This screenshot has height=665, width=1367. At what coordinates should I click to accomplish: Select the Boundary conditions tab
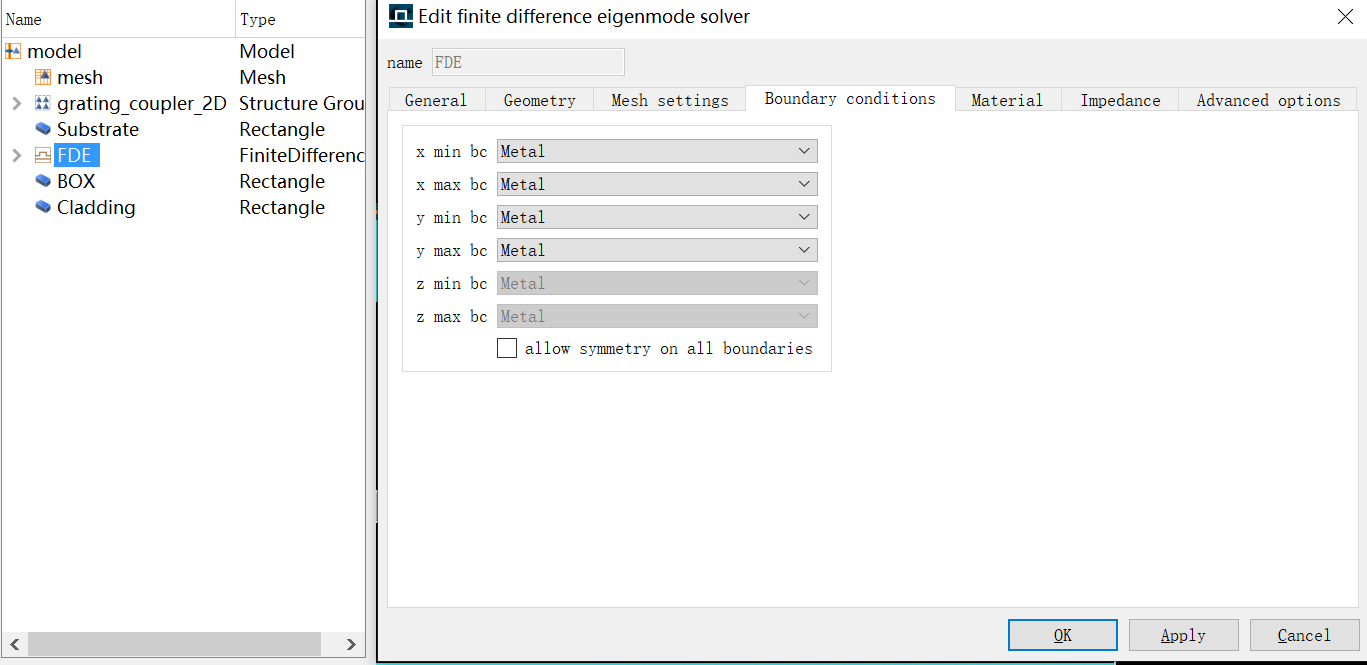coord(850,98)
